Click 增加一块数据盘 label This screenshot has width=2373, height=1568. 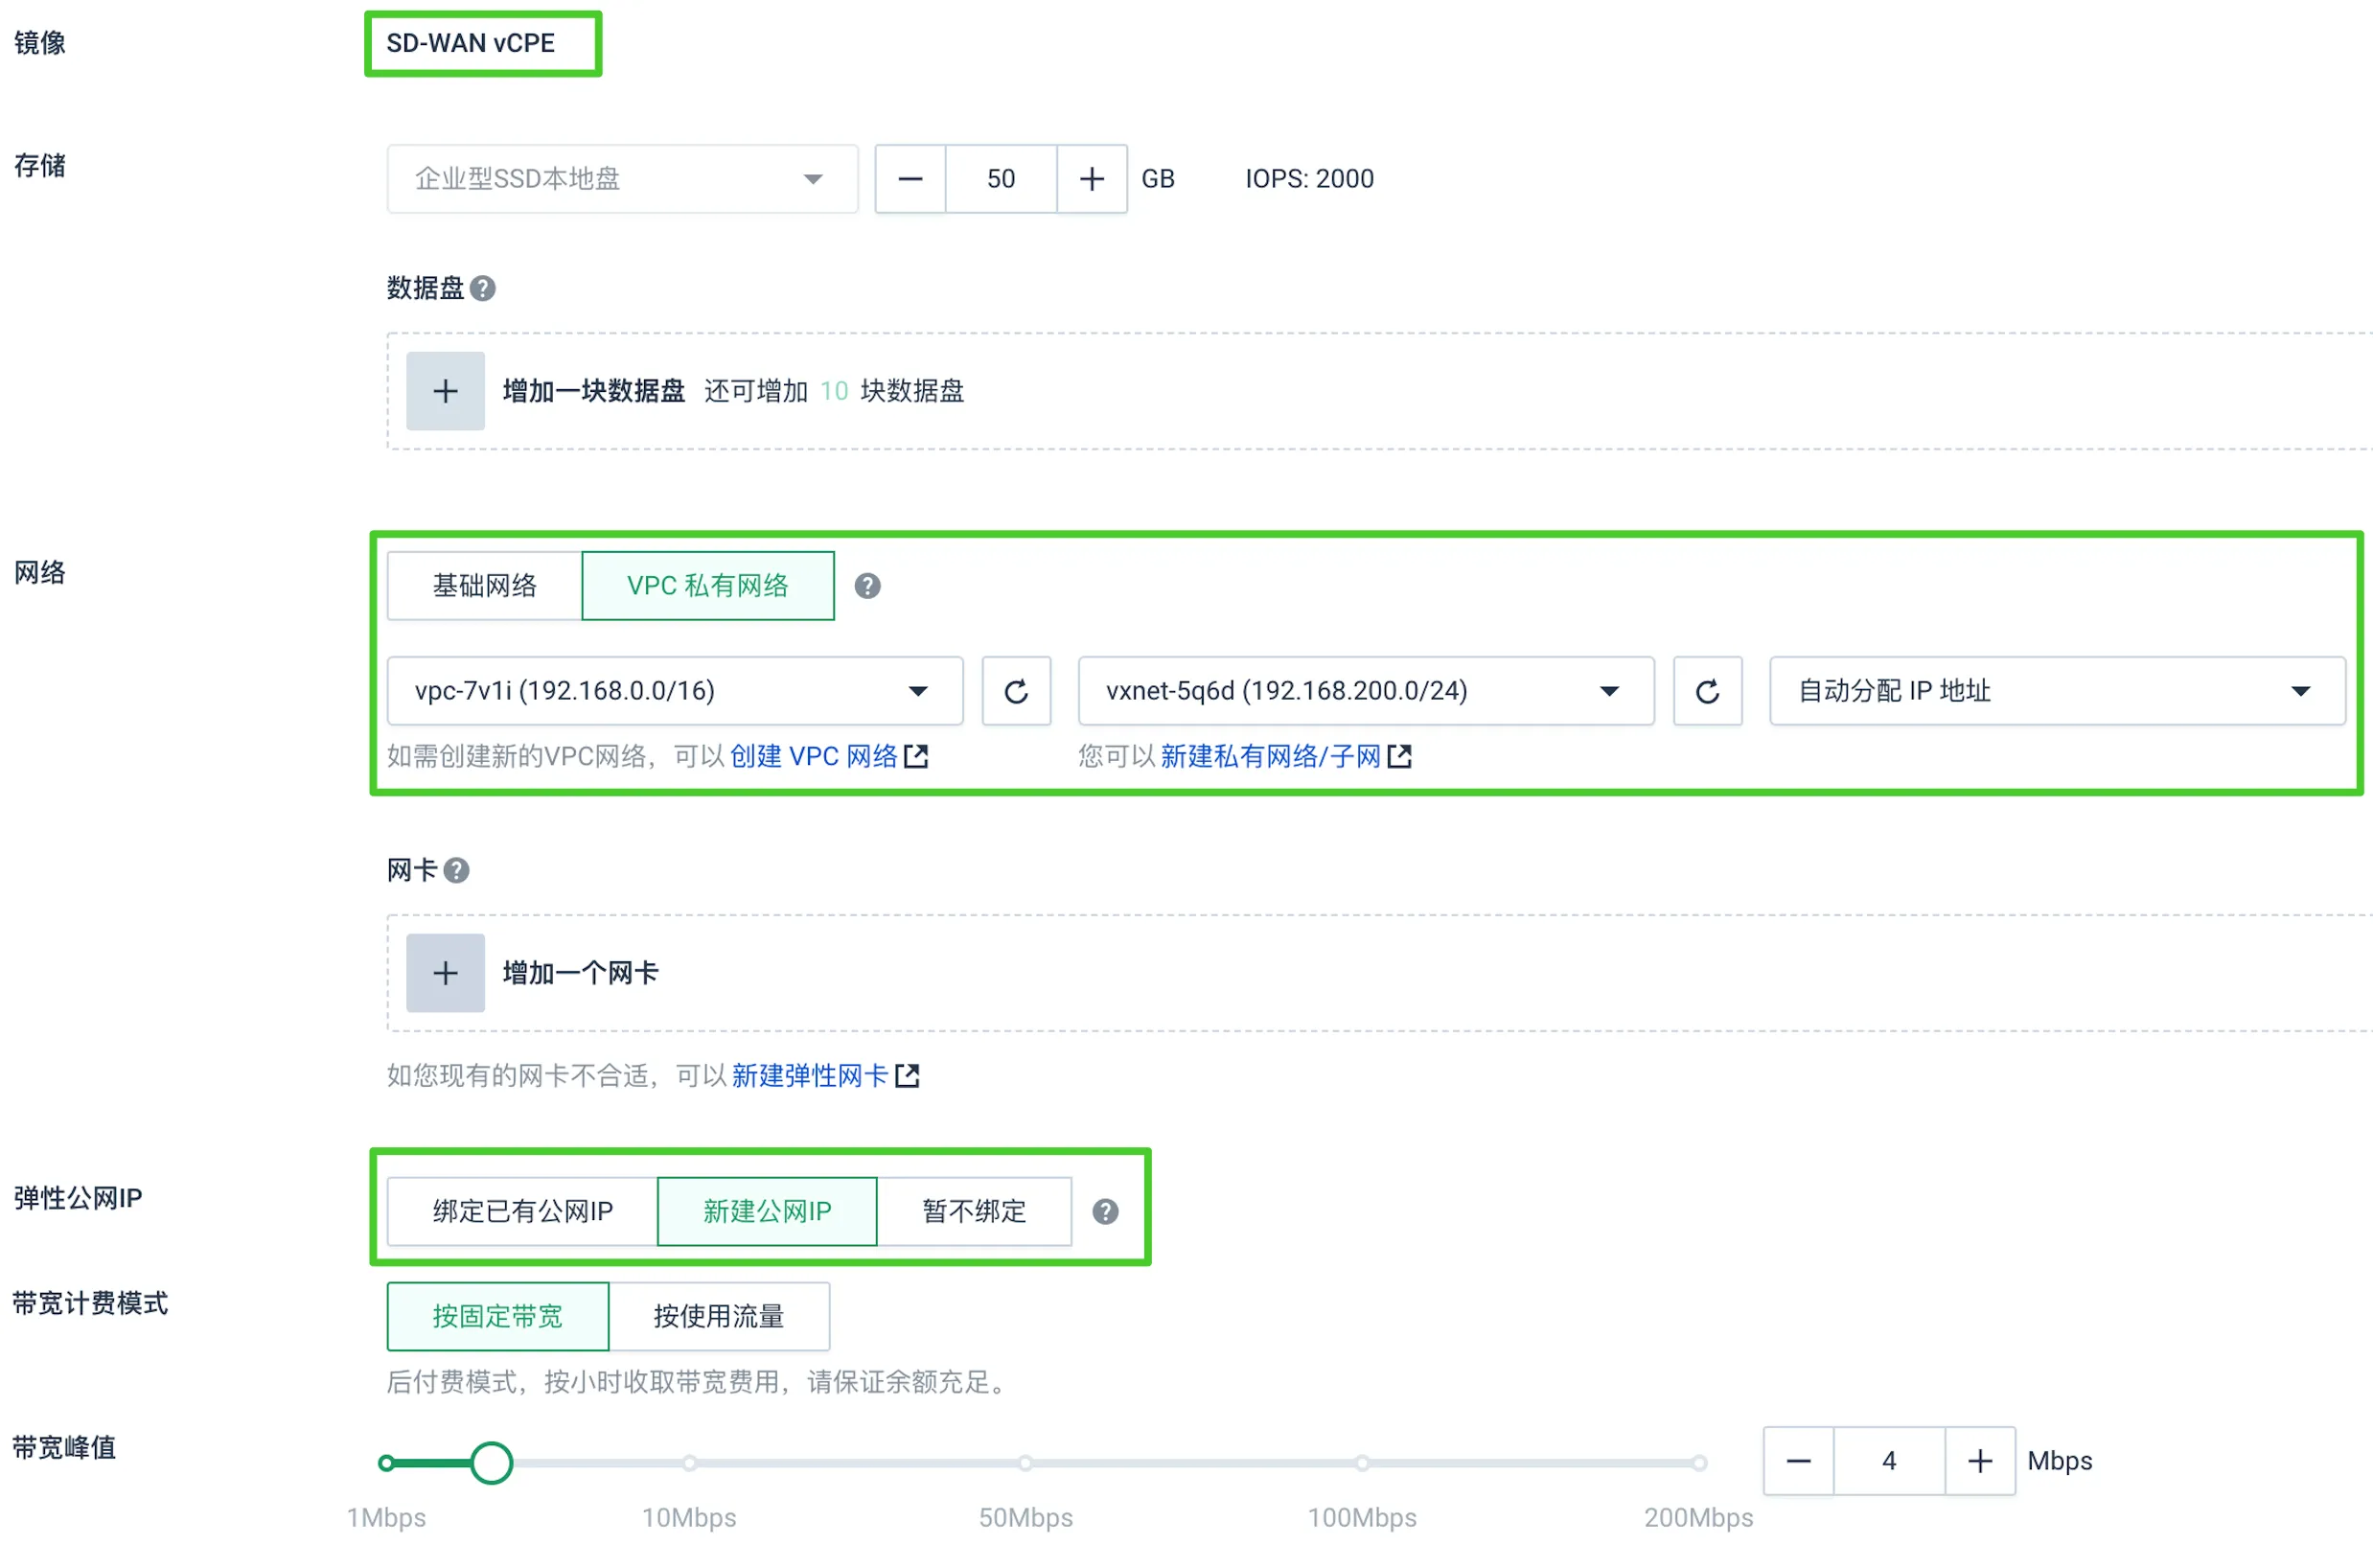(595, 391)
